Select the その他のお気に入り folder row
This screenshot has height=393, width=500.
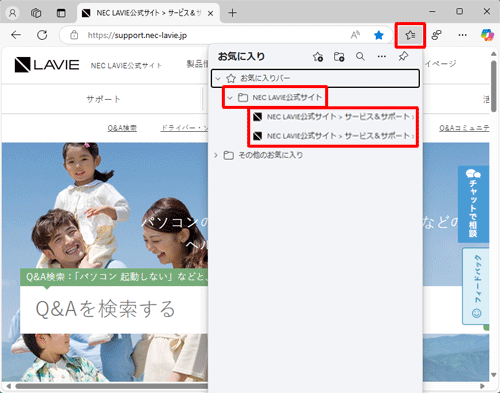315,155
